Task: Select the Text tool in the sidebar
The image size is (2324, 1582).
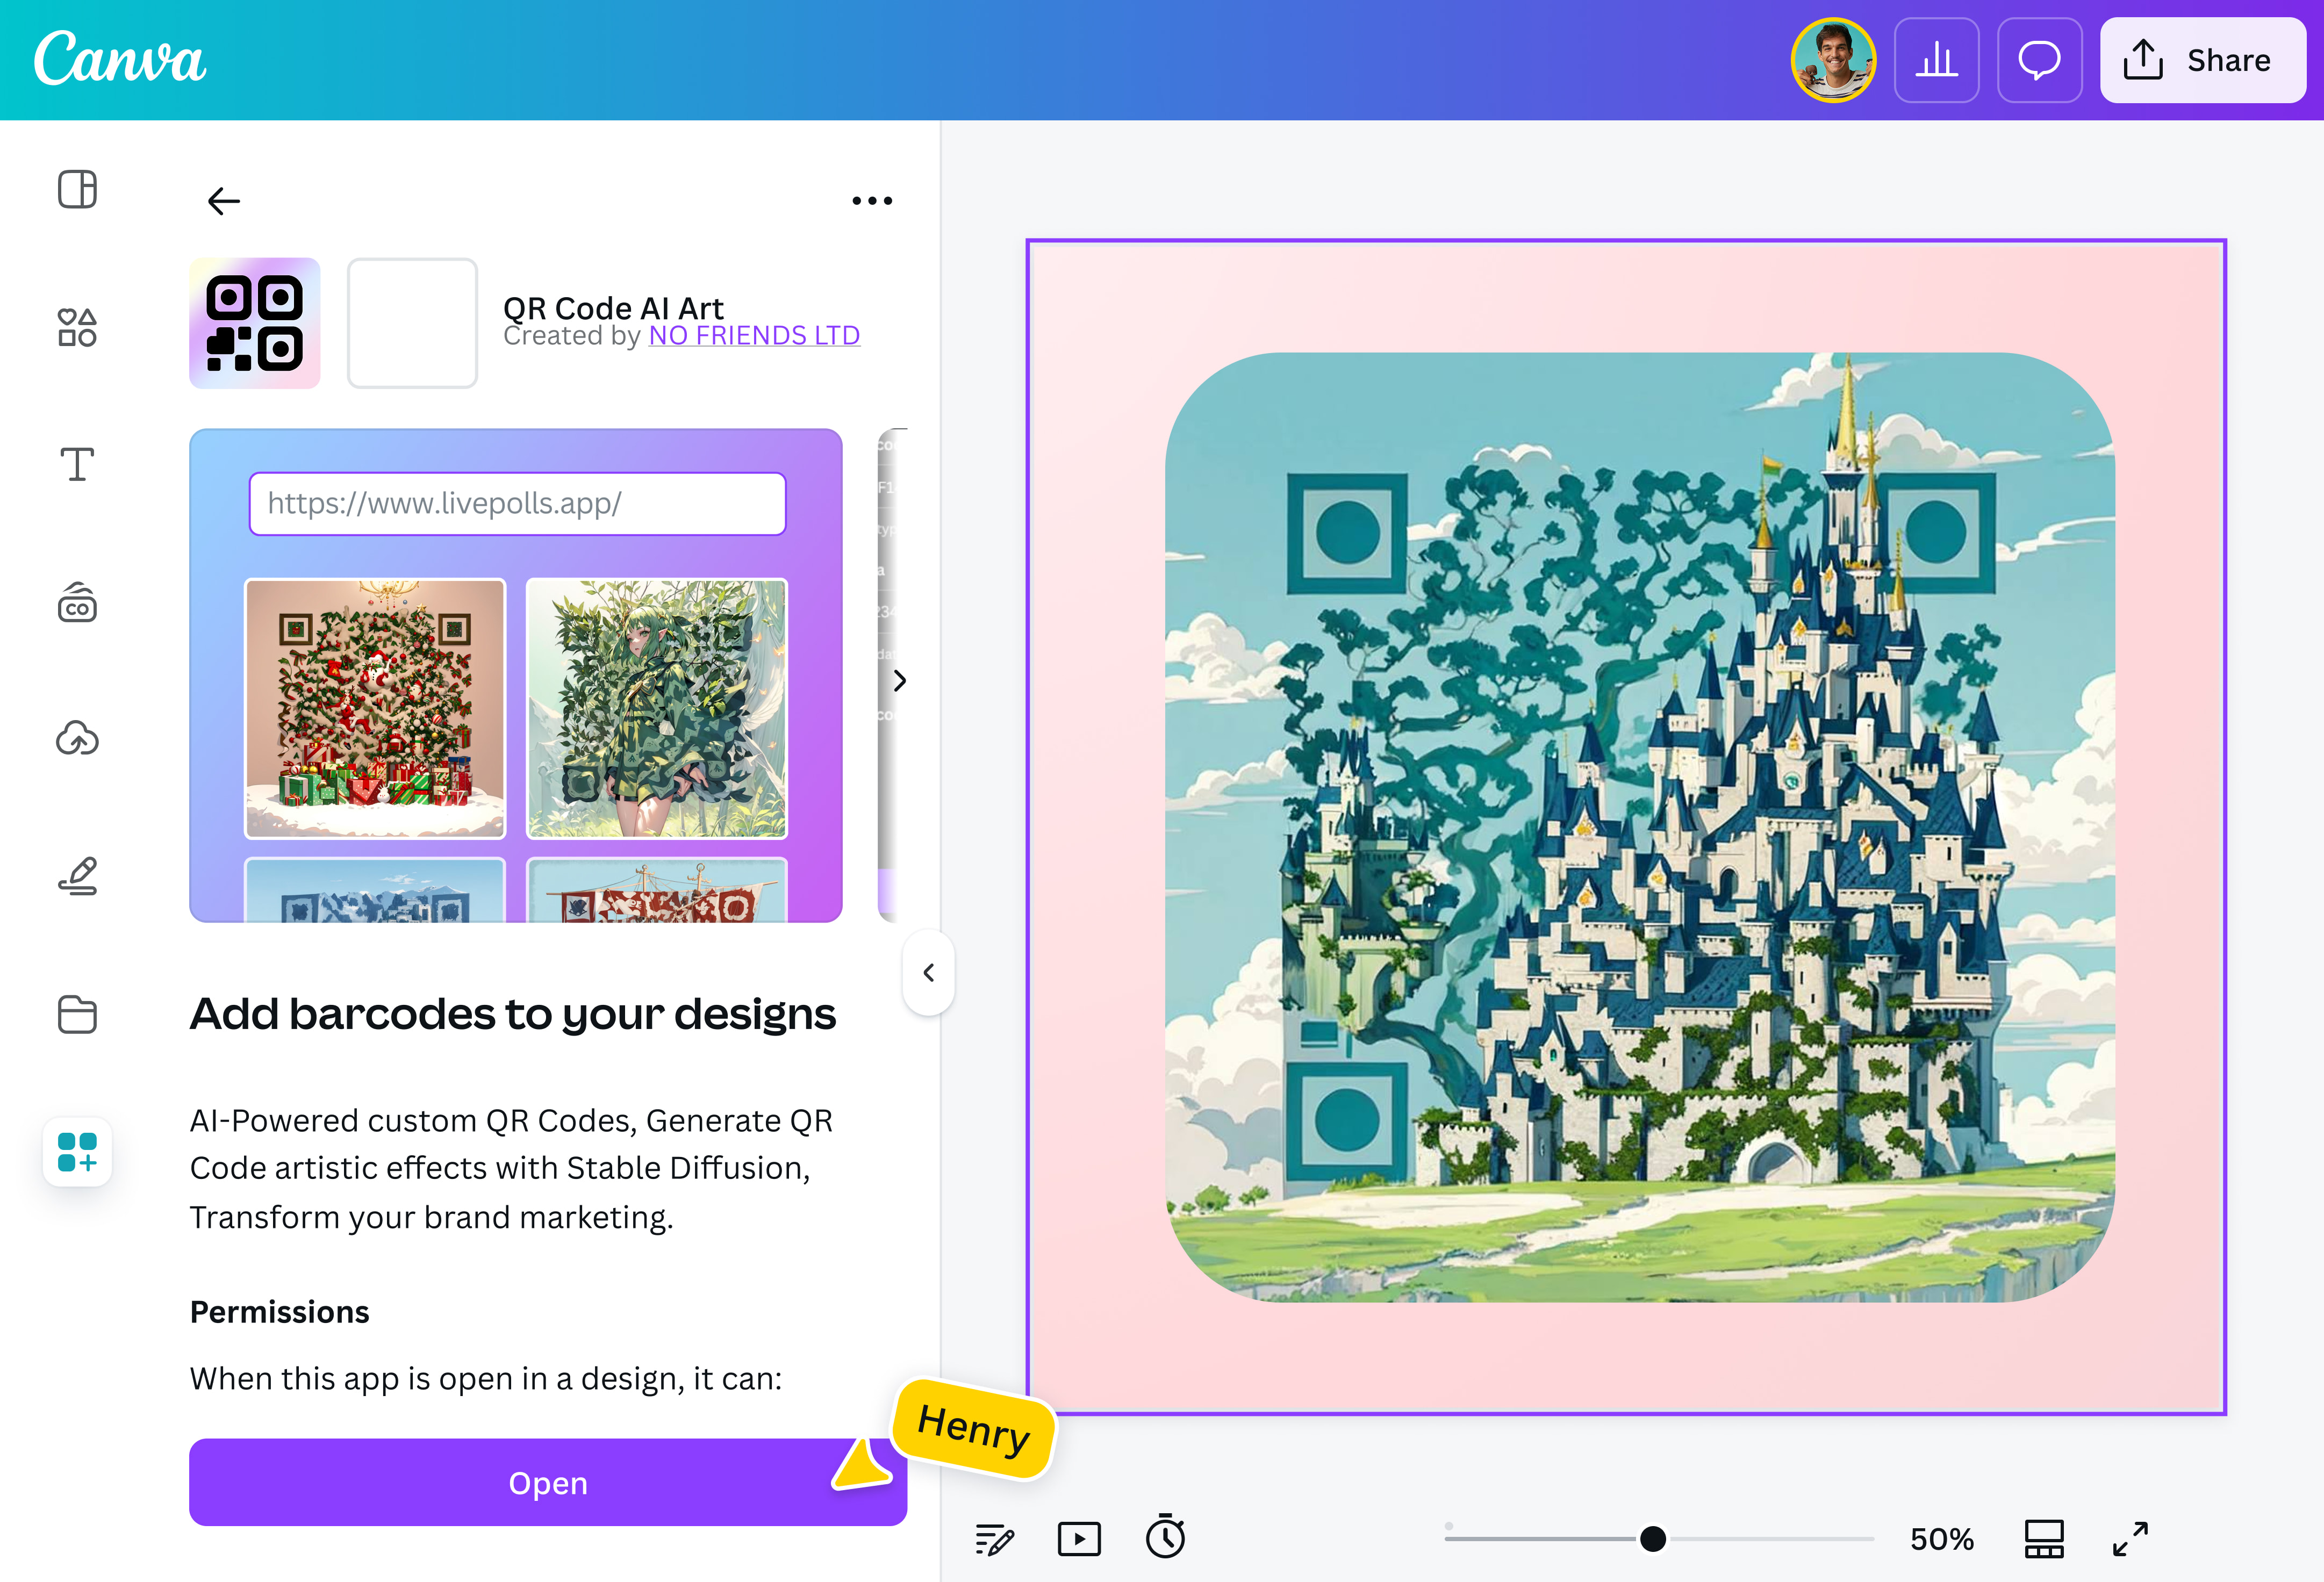Action: (x=77, y=464)
